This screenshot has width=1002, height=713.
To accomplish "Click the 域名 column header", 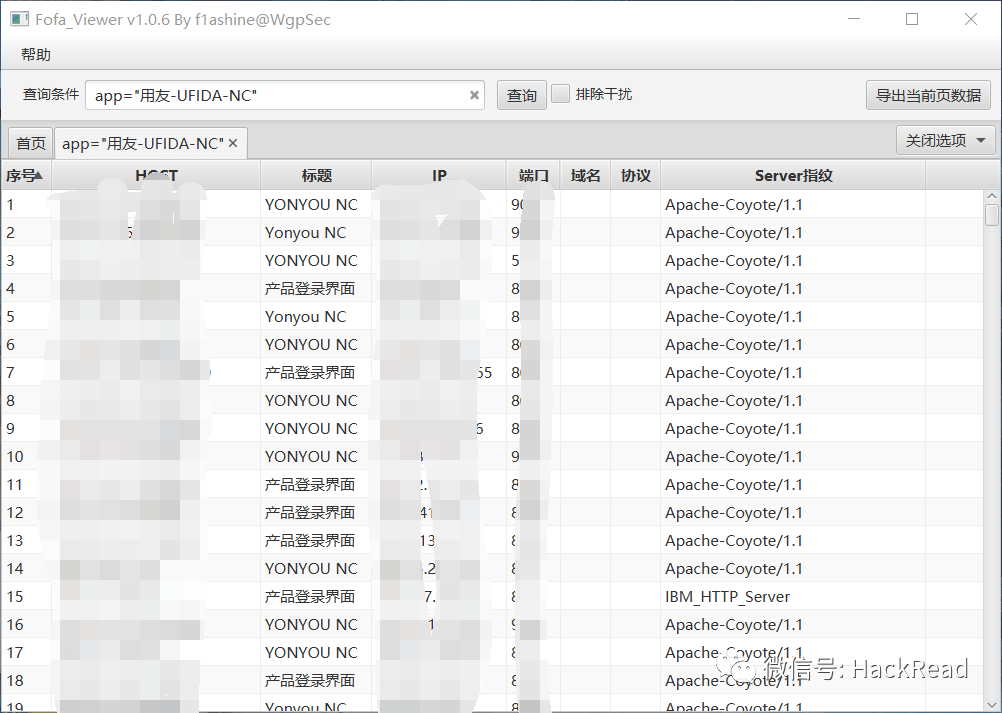I will pos(585,175).
